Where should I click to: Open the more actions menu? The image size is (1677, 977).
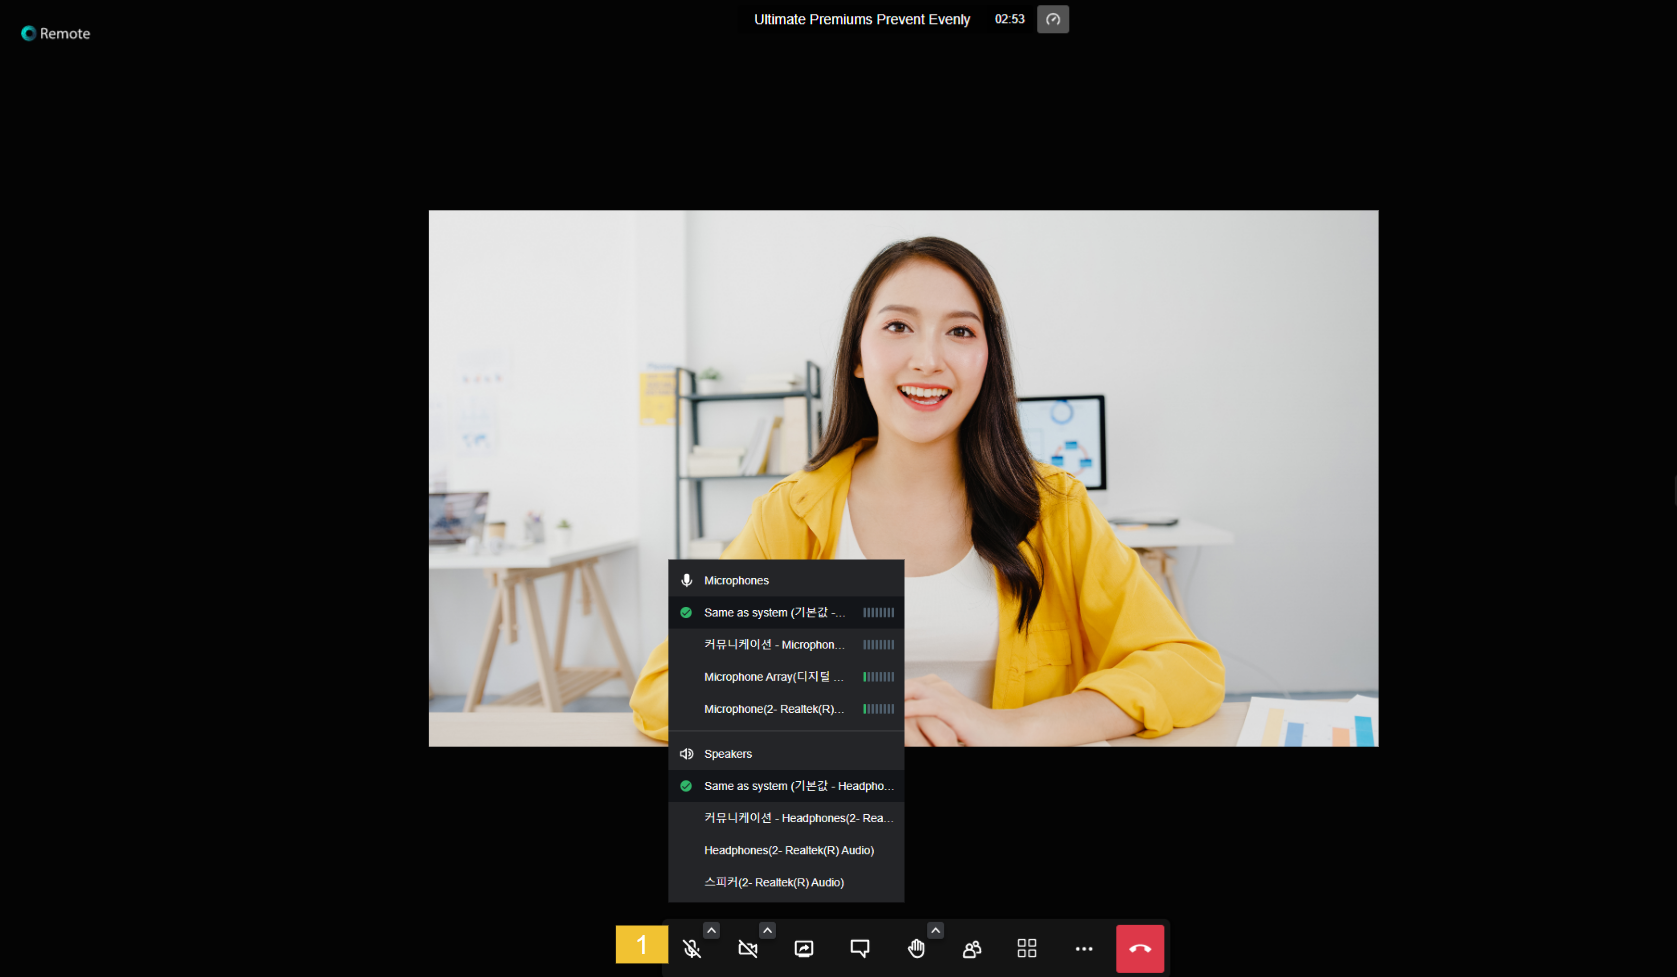coord(1084,949)
